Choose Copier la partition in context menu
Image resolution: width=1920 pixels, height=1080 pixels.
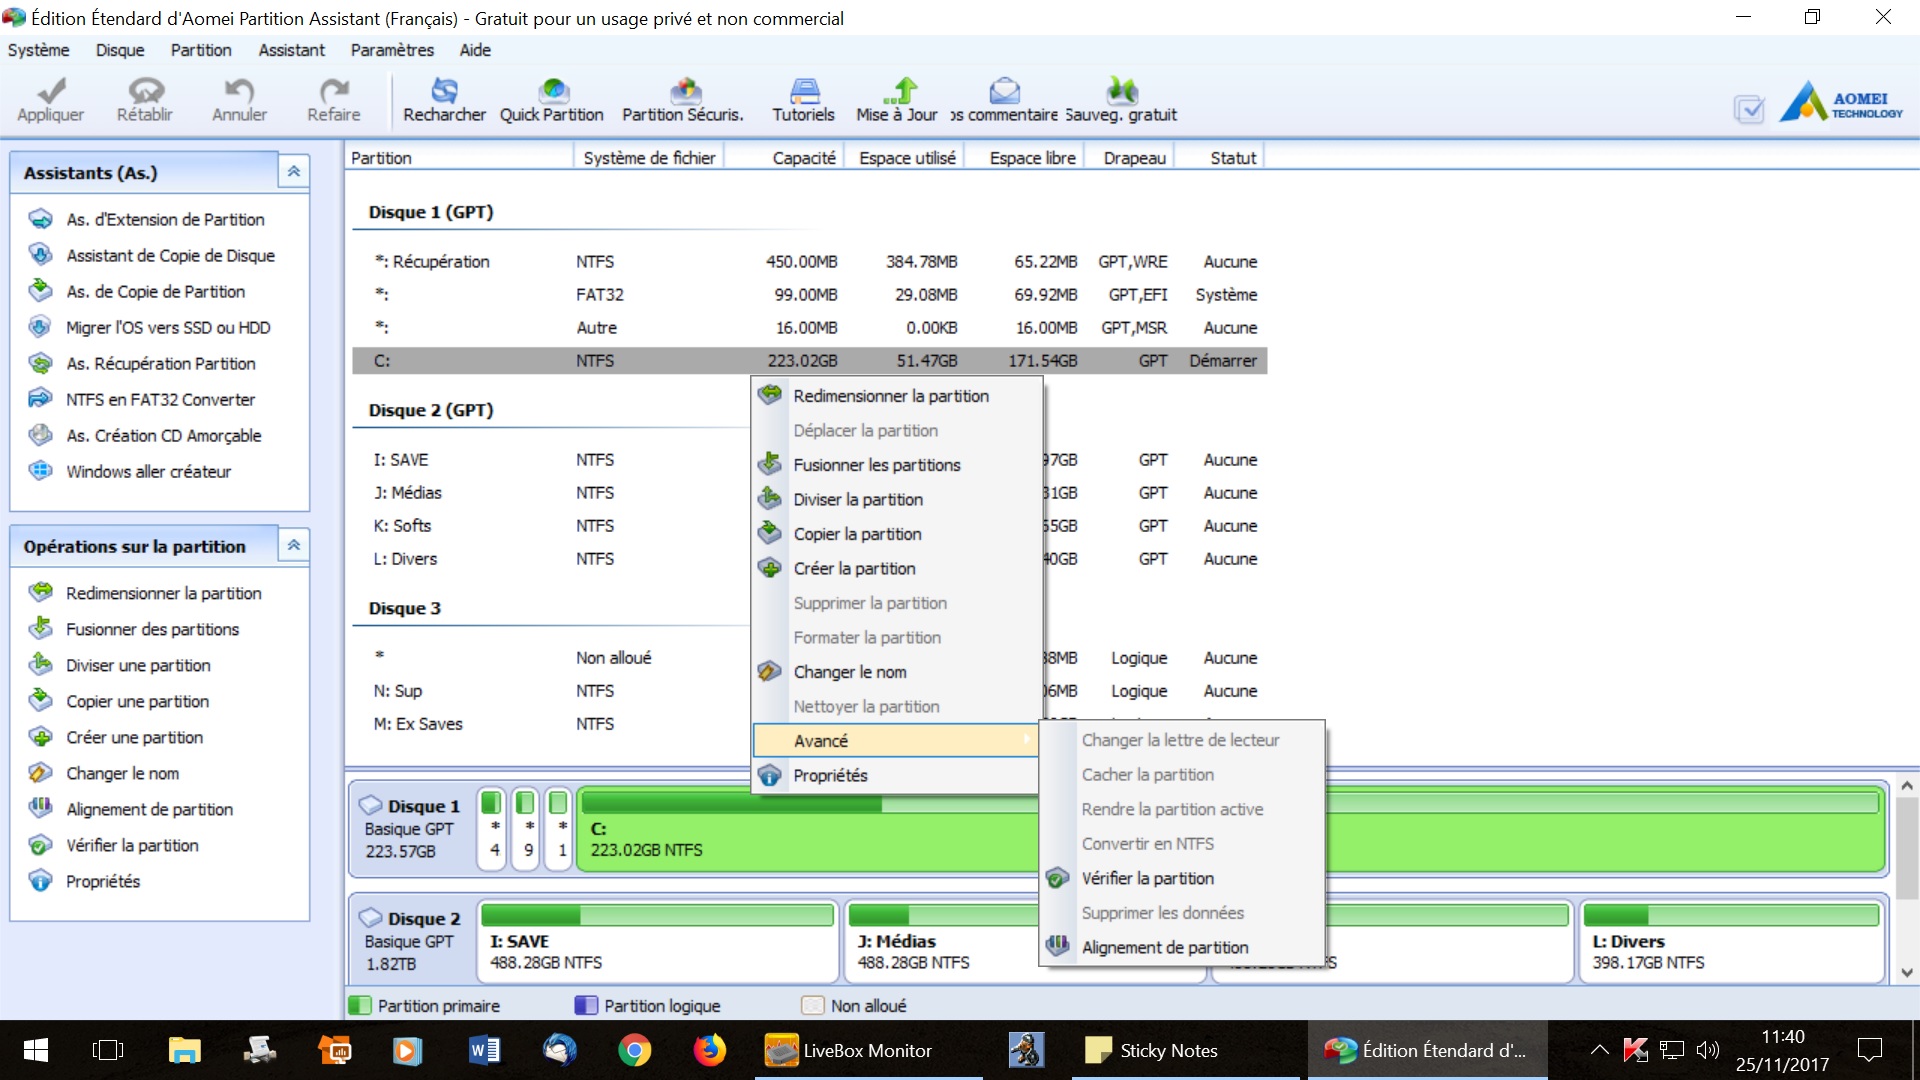click(x=896, y=534)
